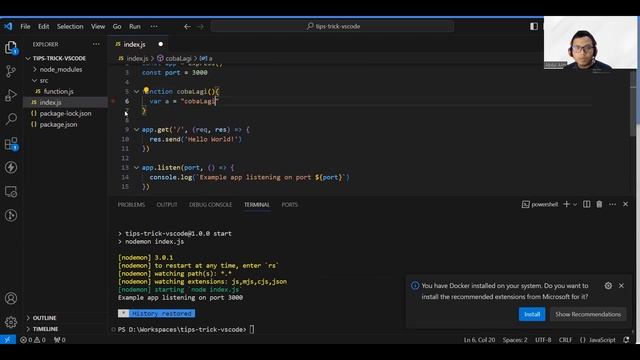
Task: Click Install in Docker notification
Action: [x=532, y=314]
